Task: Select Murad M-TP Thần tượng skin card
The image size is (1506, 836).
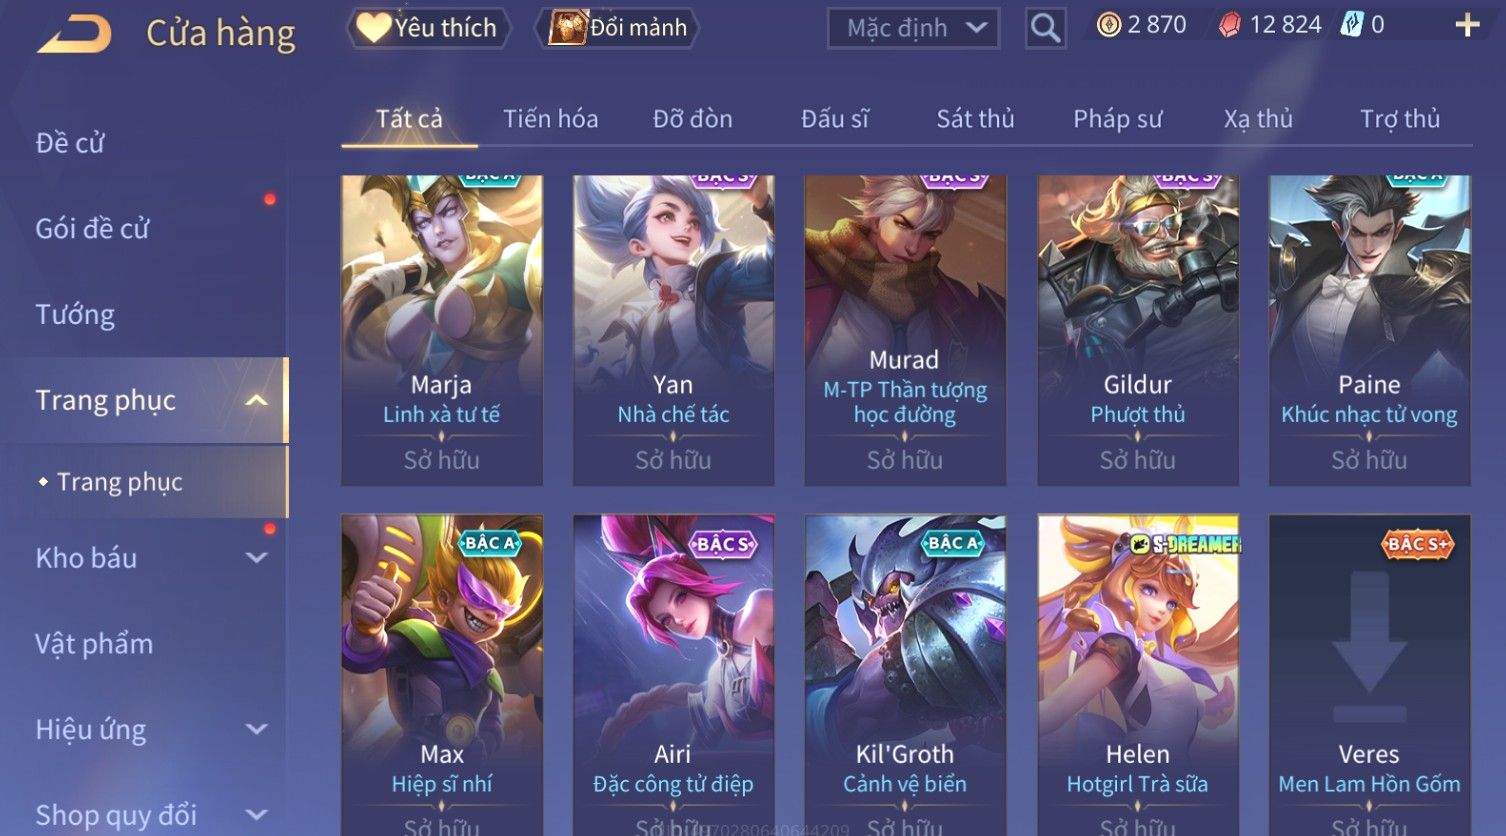Action: pyautogui.click(x=905, y=330)
